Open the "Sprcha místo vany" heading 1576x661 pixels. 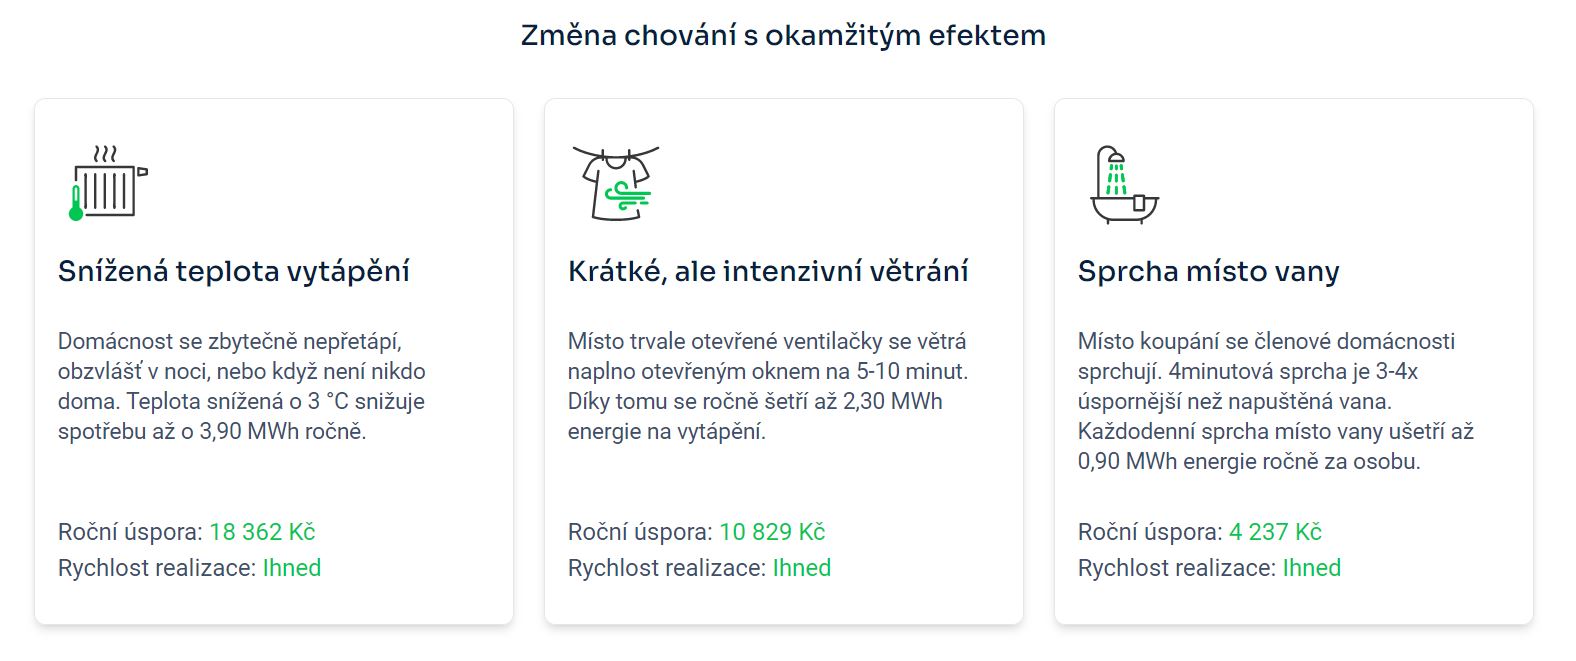click(1208, 271)
